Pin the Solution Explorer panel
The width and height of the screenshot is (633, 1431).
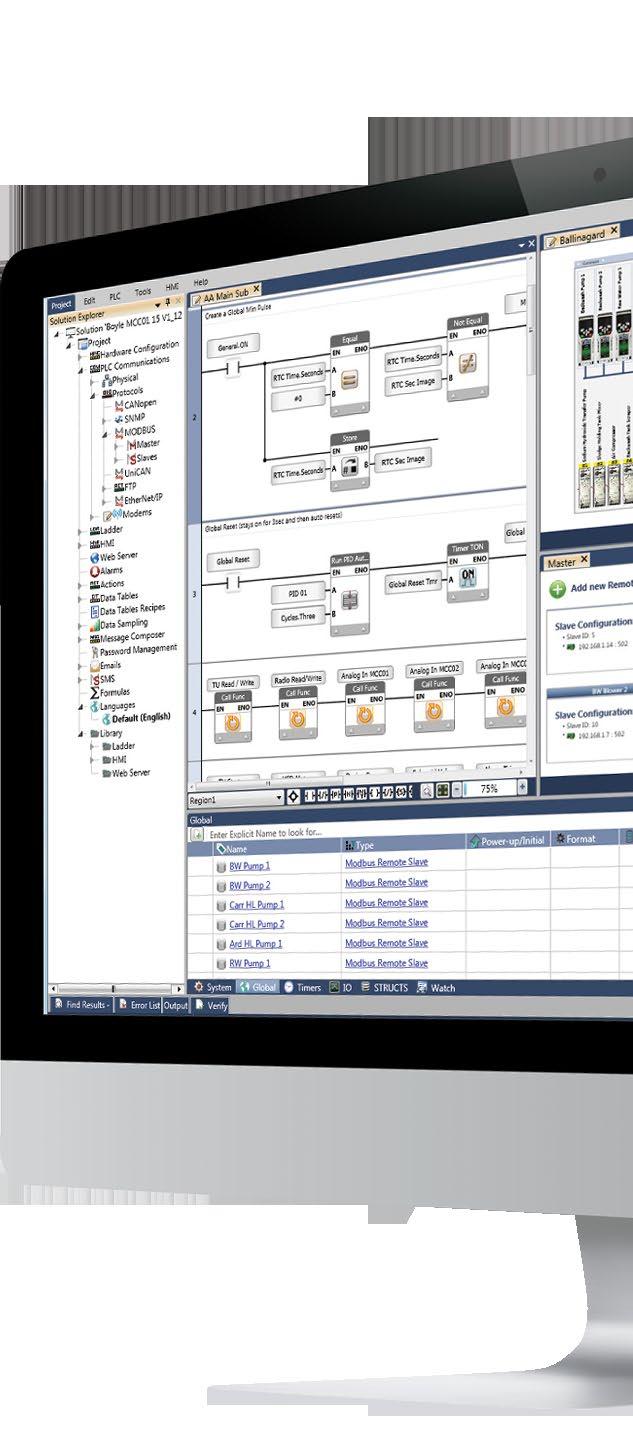coord(167,300)
